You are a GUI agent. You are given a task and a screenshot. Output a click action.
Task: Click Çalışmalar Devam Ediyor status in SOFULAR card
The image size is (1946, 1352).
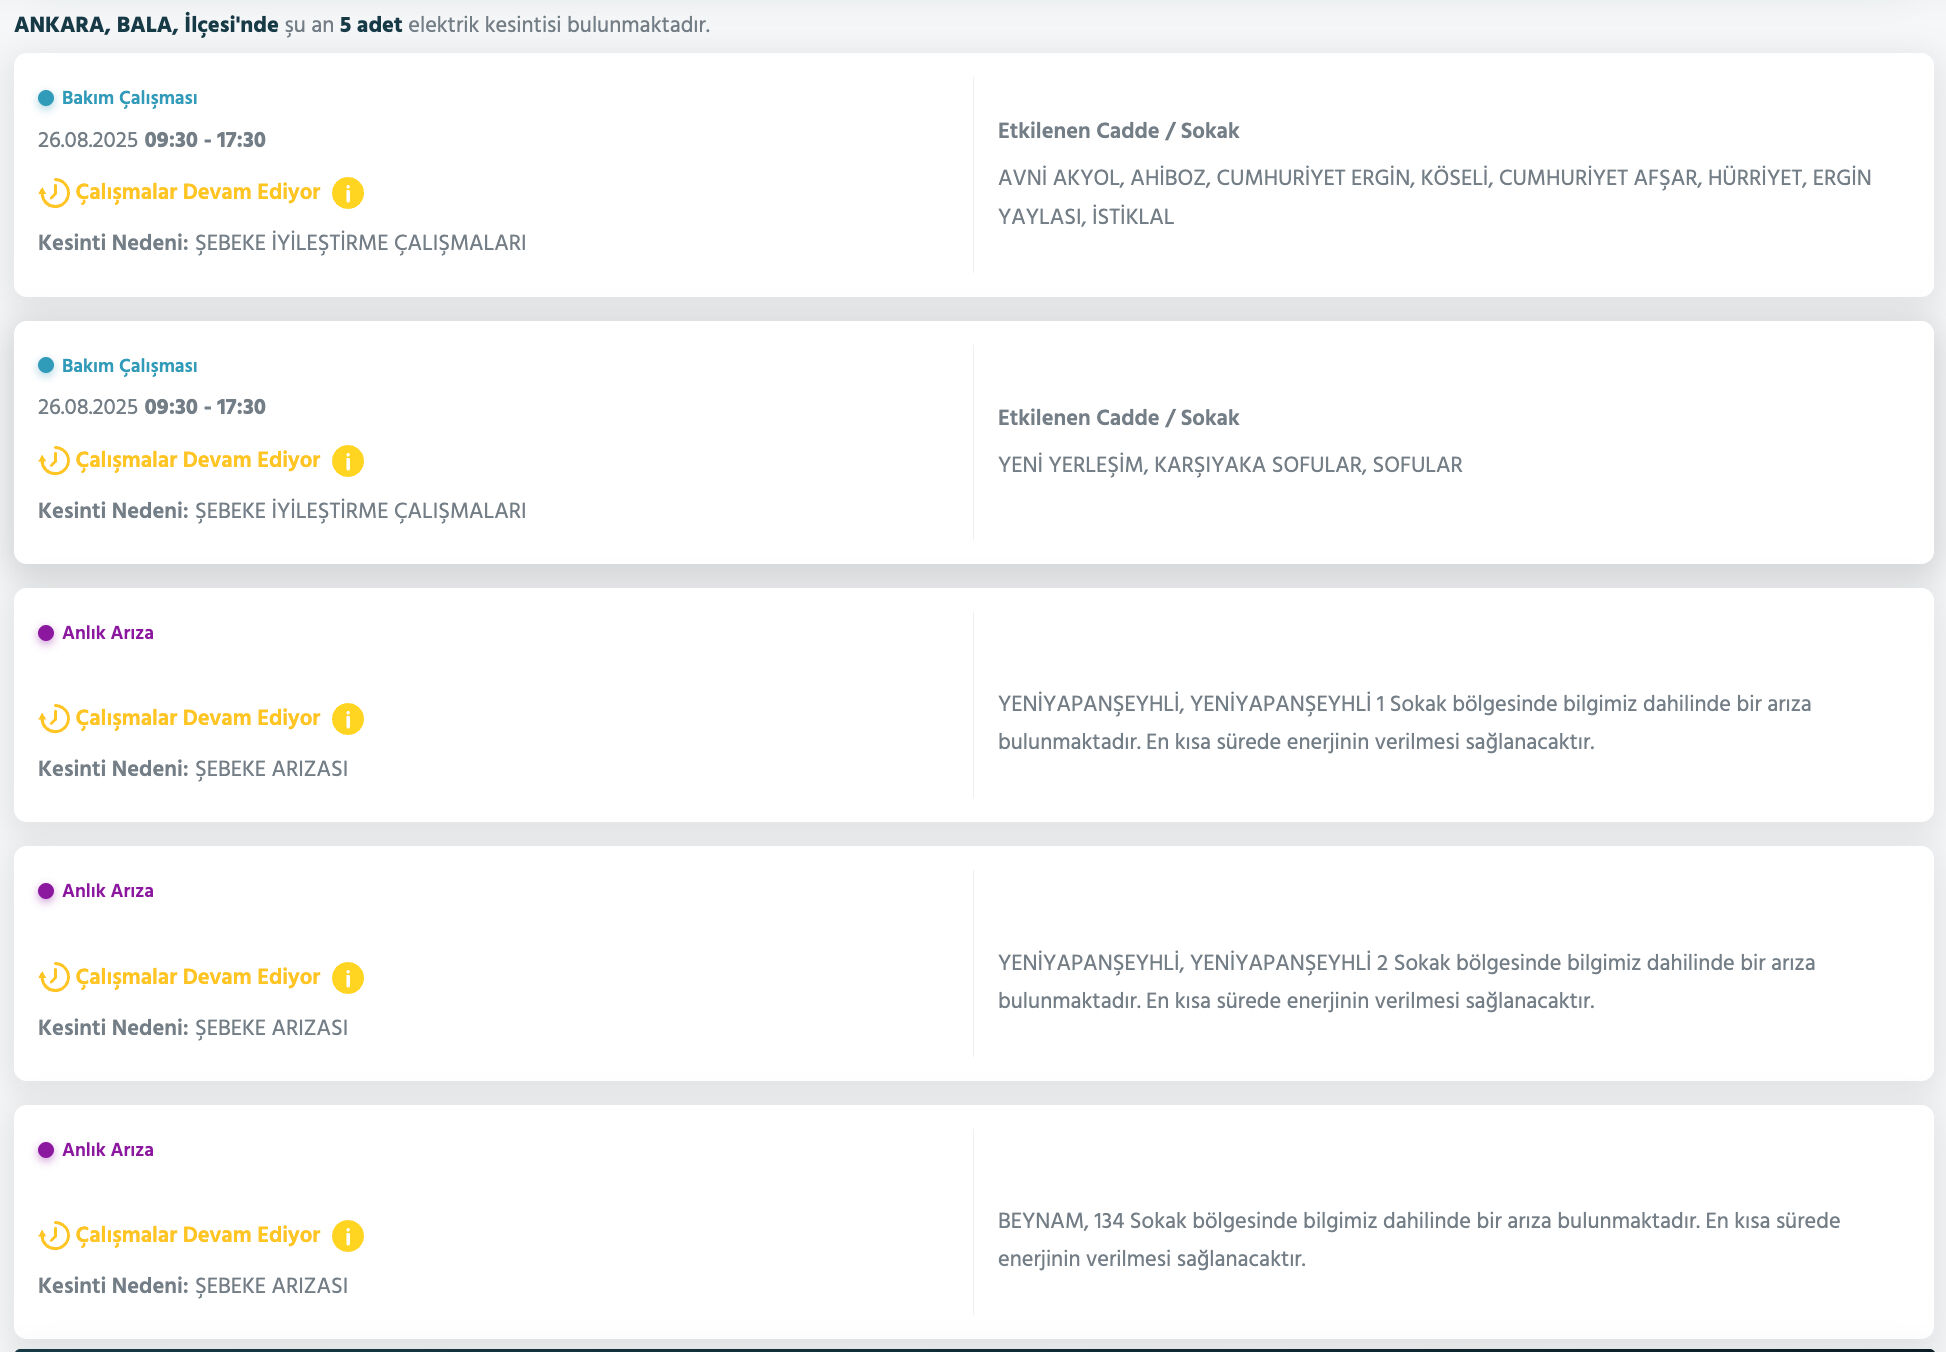(x=198, y=460)
